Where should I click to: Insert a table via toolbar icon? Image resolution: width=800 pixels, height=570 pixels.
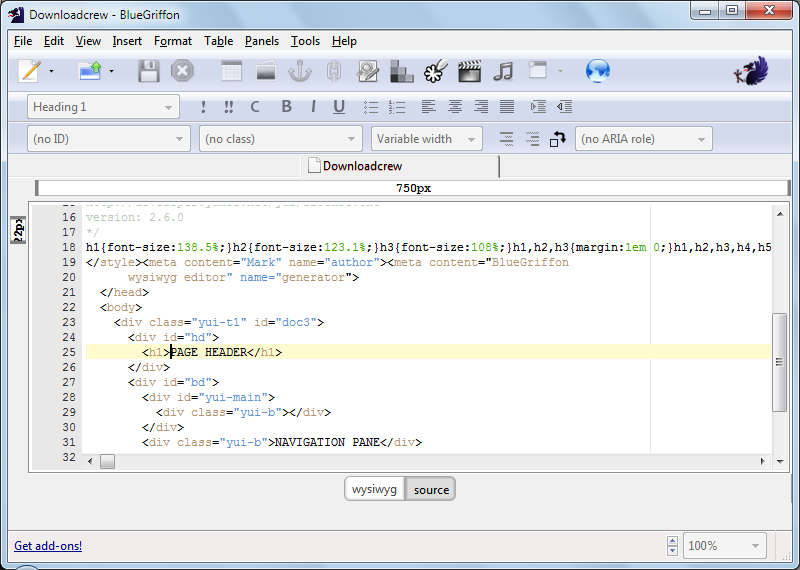tap(231, 71)
